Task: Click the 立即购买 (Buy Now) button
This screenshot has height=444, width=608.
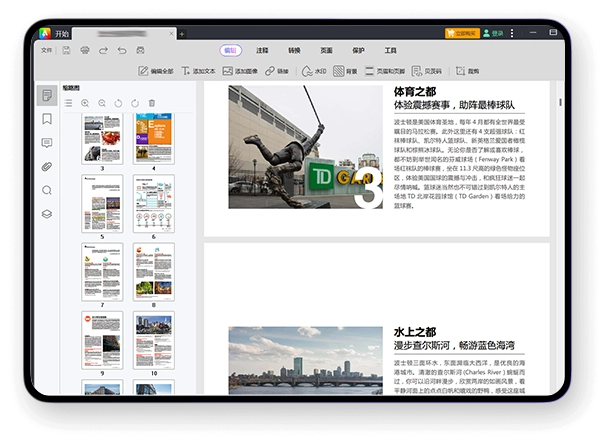Action: pos(462,33)
